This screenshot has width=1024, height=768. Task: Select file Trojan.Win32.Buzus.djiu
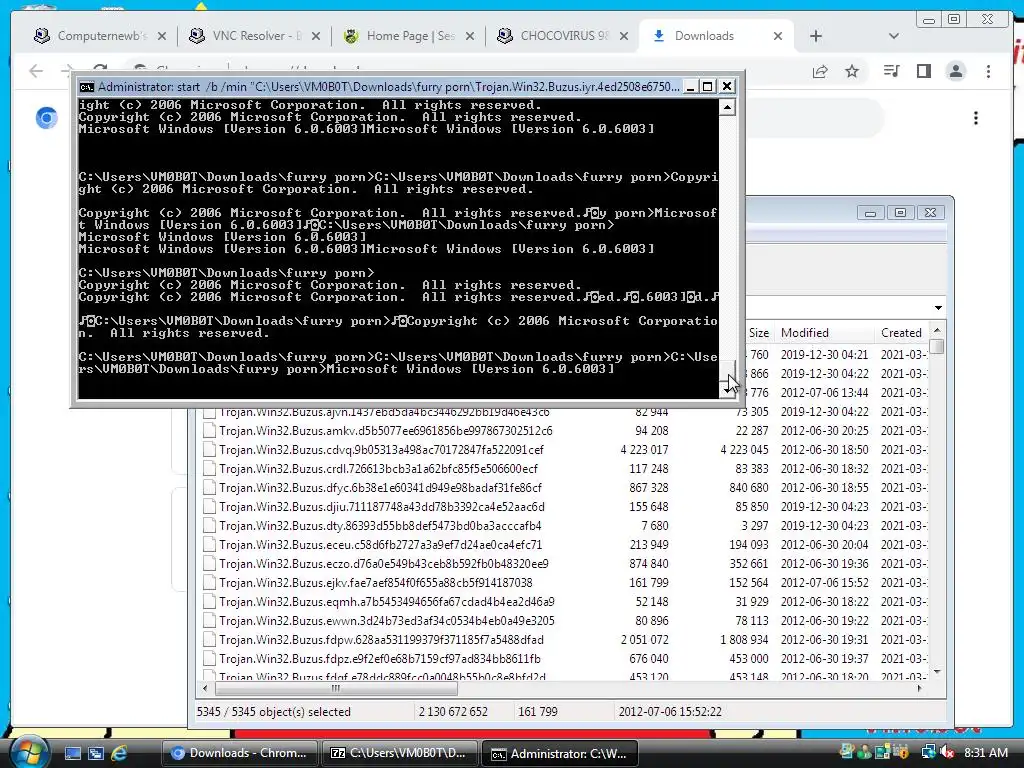381,507
